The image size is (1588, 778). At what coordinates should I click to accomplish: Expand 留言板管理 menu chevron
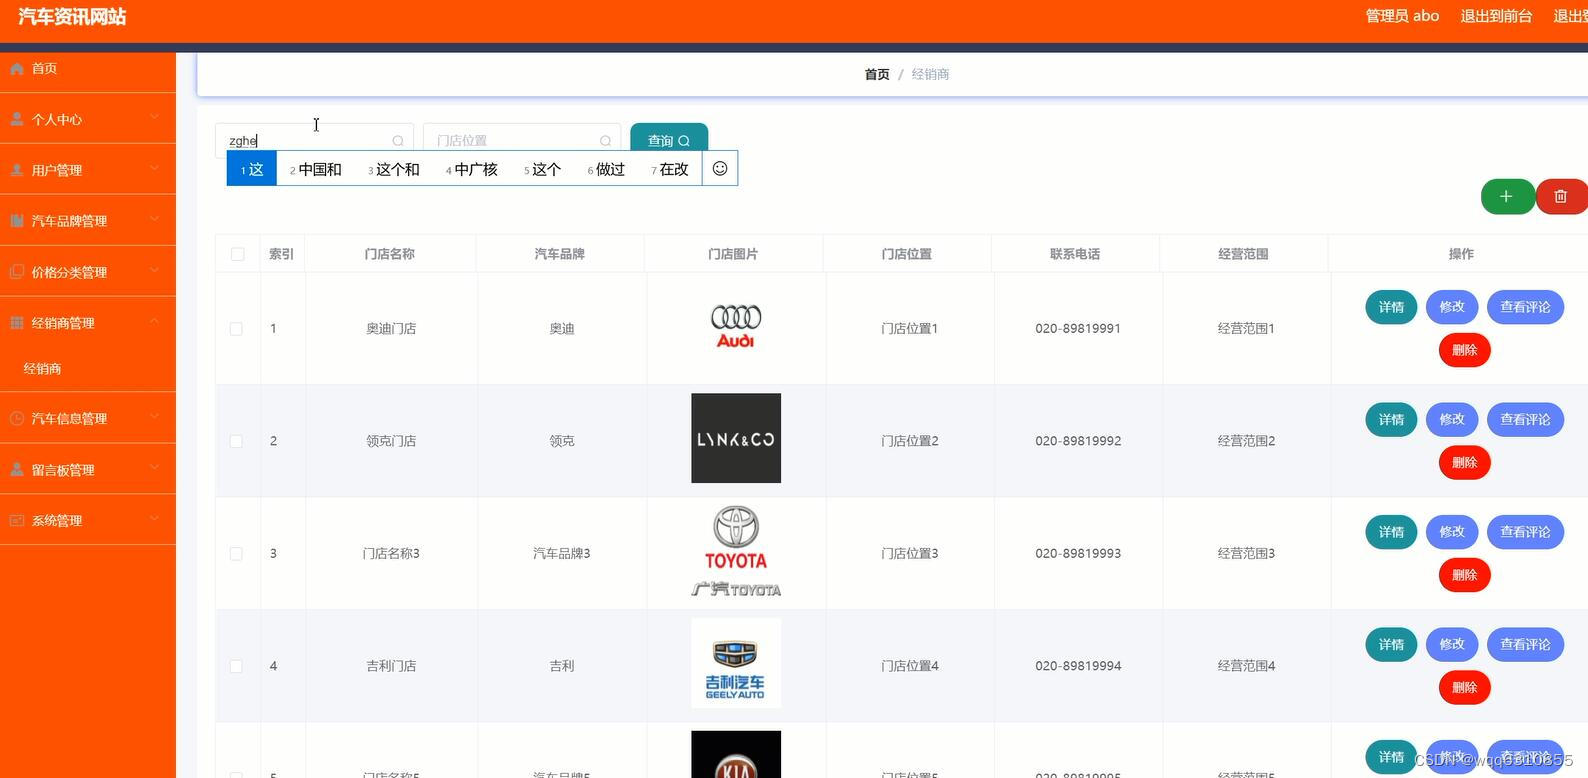click(x=154, y=467)
